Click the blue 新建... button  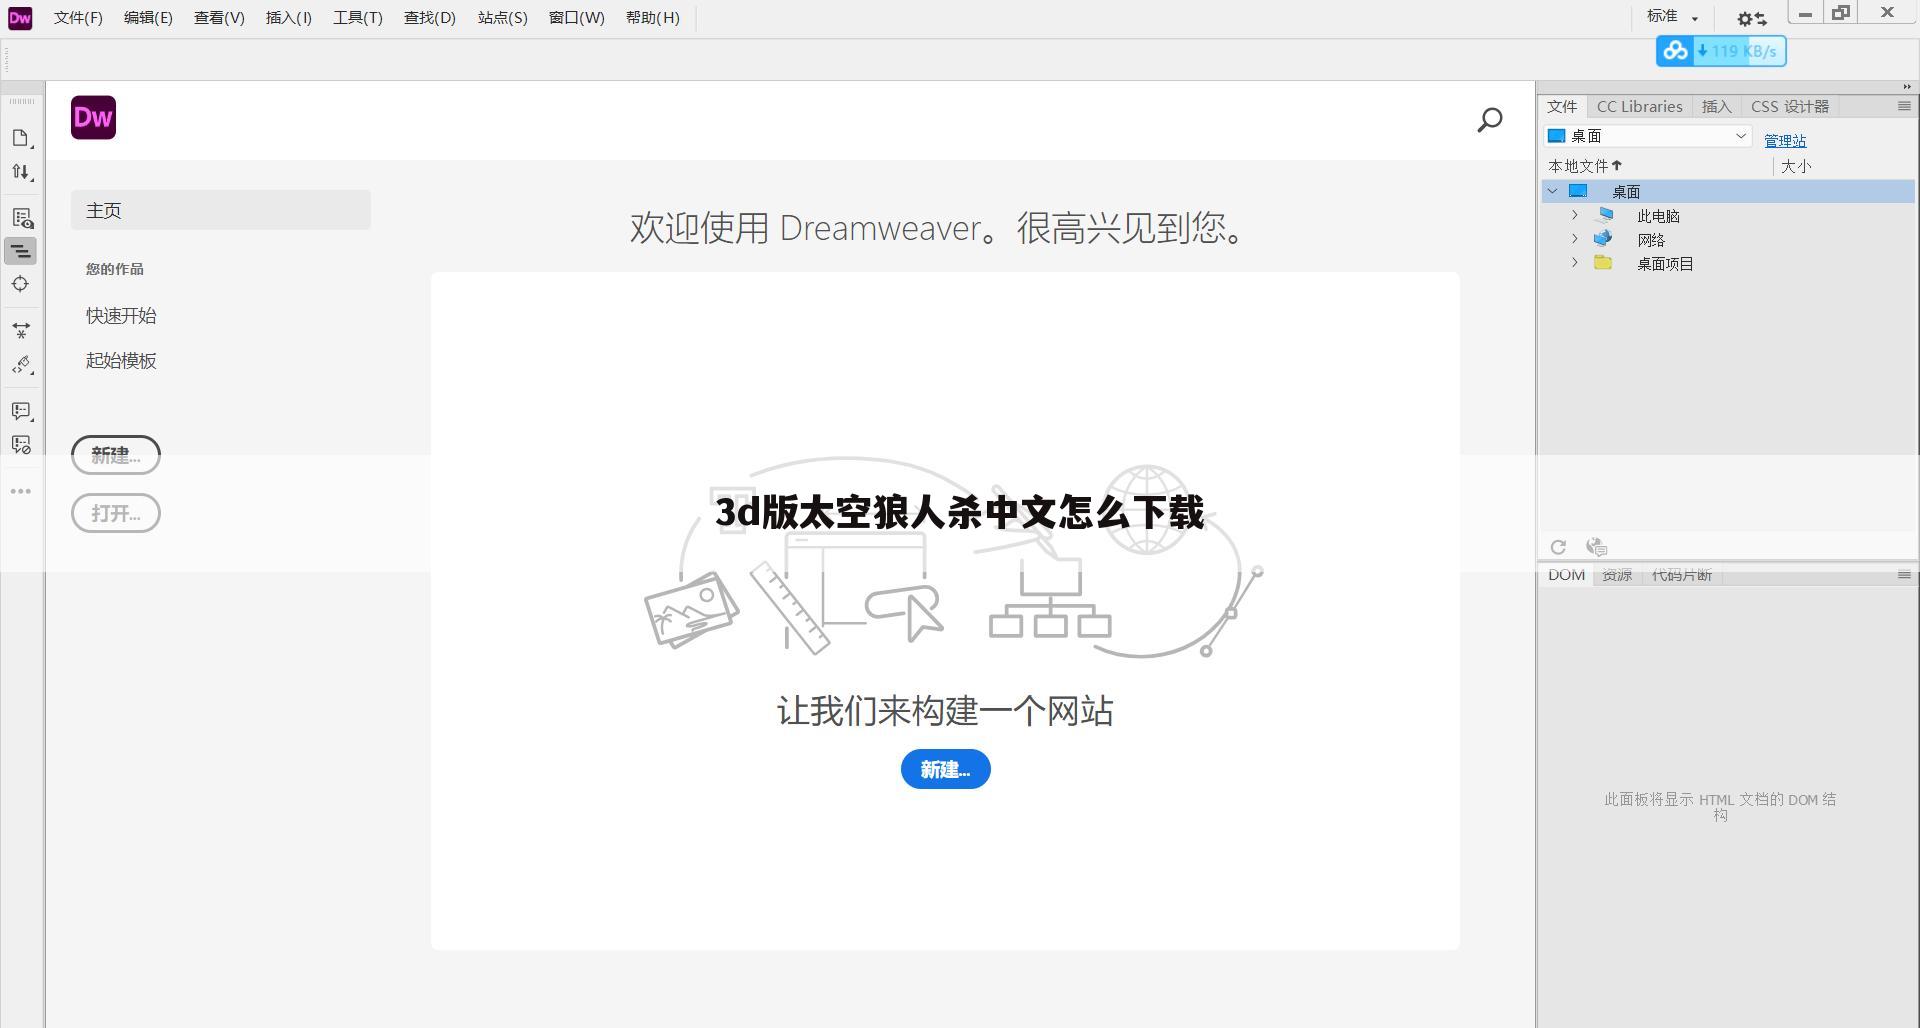(945, 769)
